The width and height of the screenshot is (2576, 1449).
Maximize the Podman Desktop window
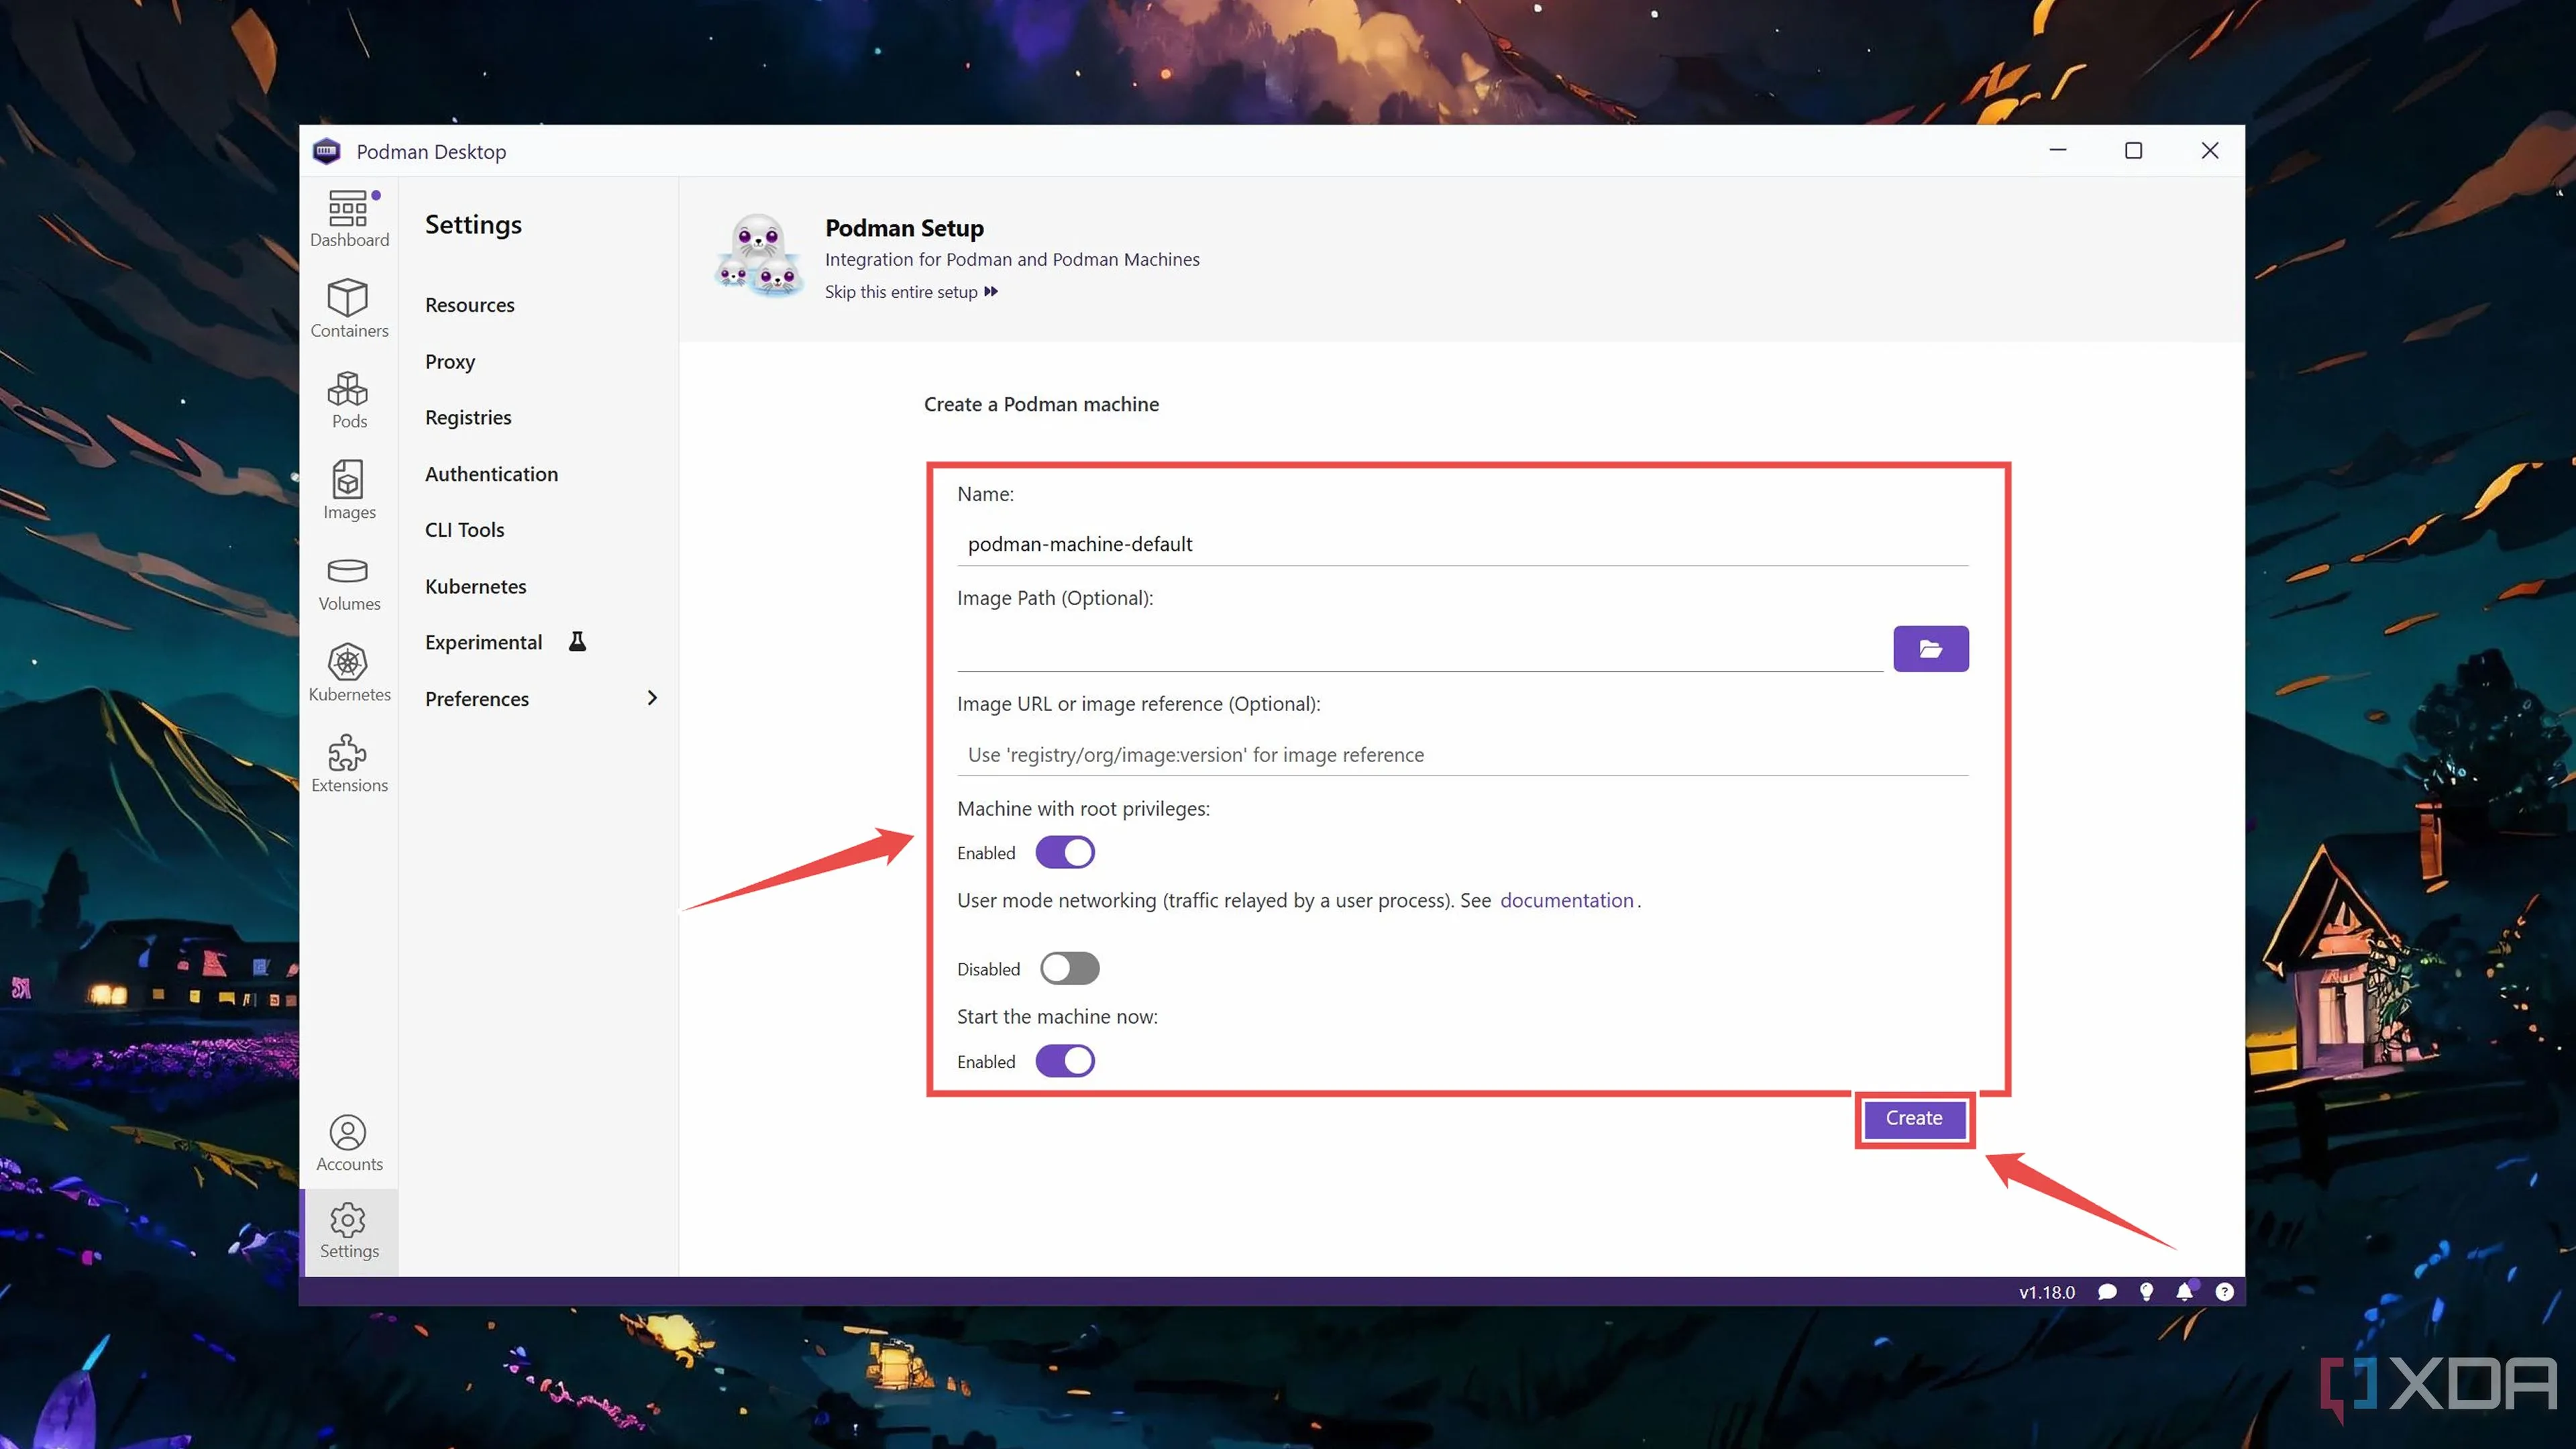(2133, 151)
